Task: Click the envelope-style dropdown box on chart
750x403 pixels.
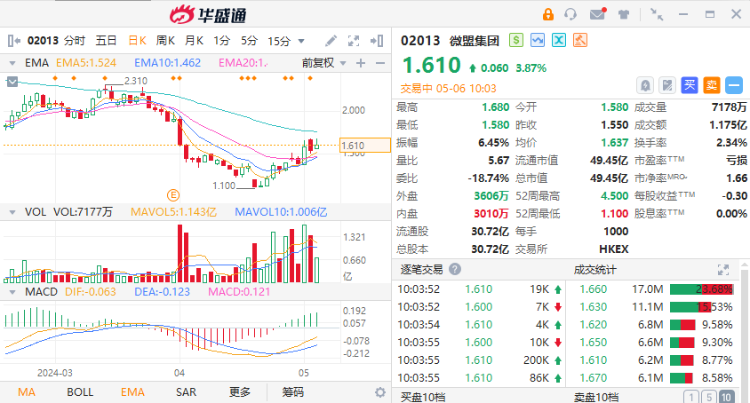Action: 12,82
